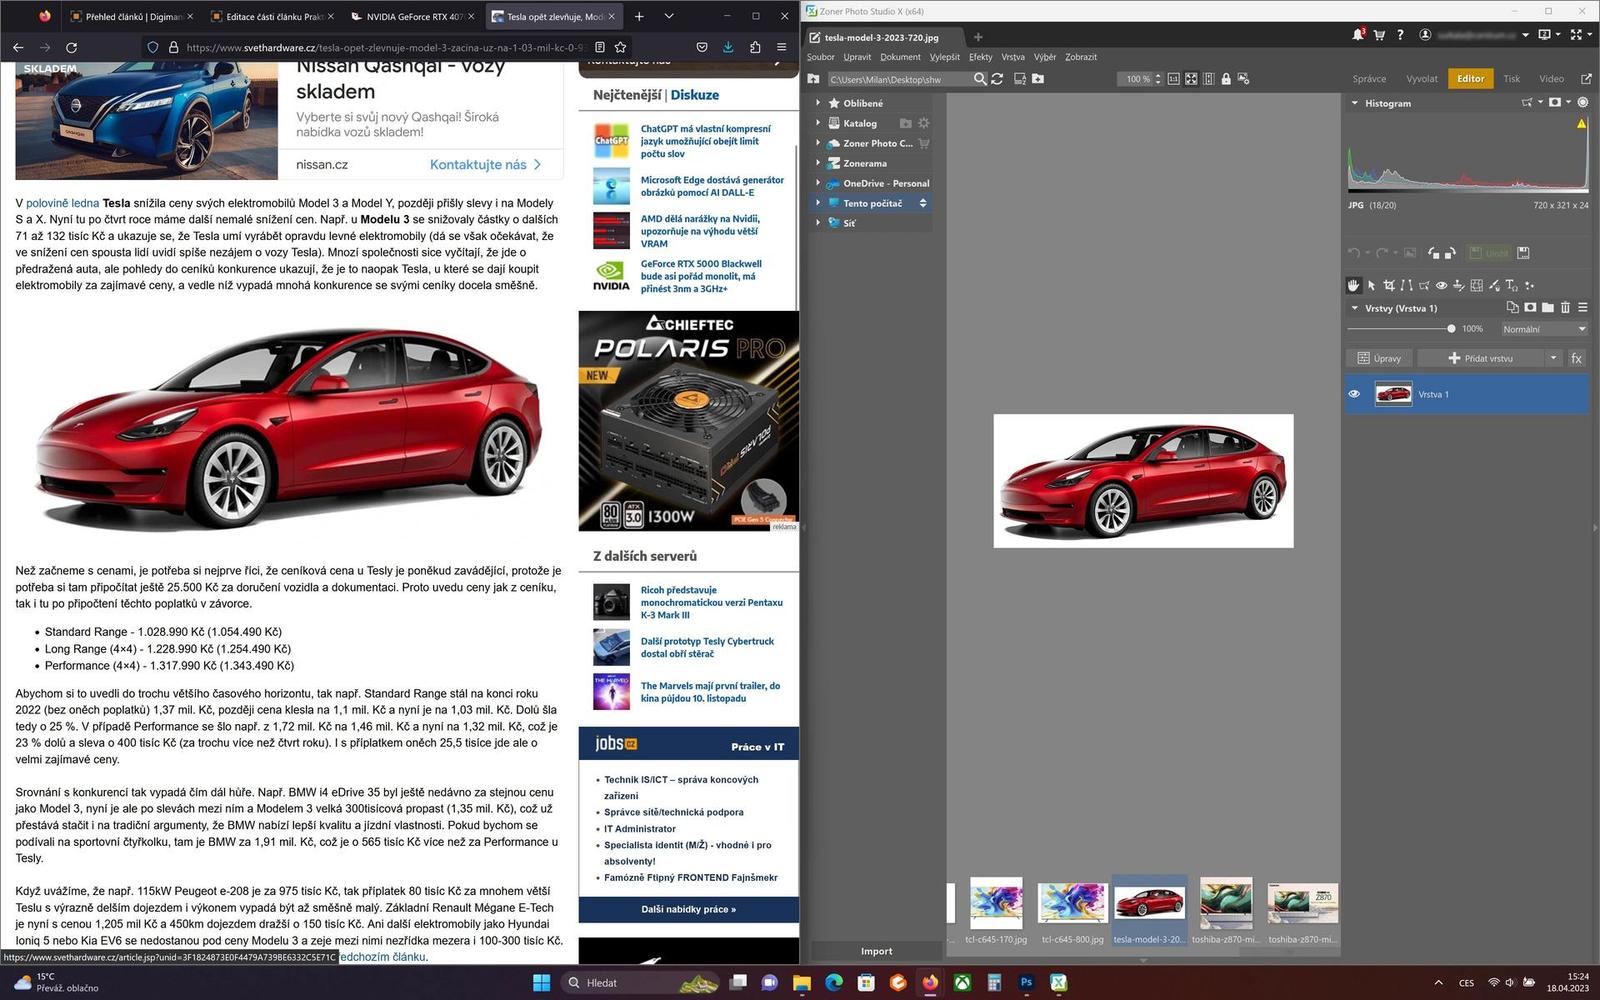Collapse the Histogram panel
The width and height of the screenshot is (1600, 1000).
[x=1355, y=103]
